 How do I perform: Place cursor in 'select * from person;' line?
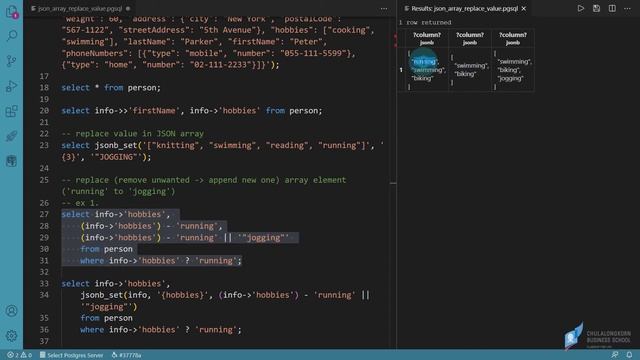[x=111, y=88]
